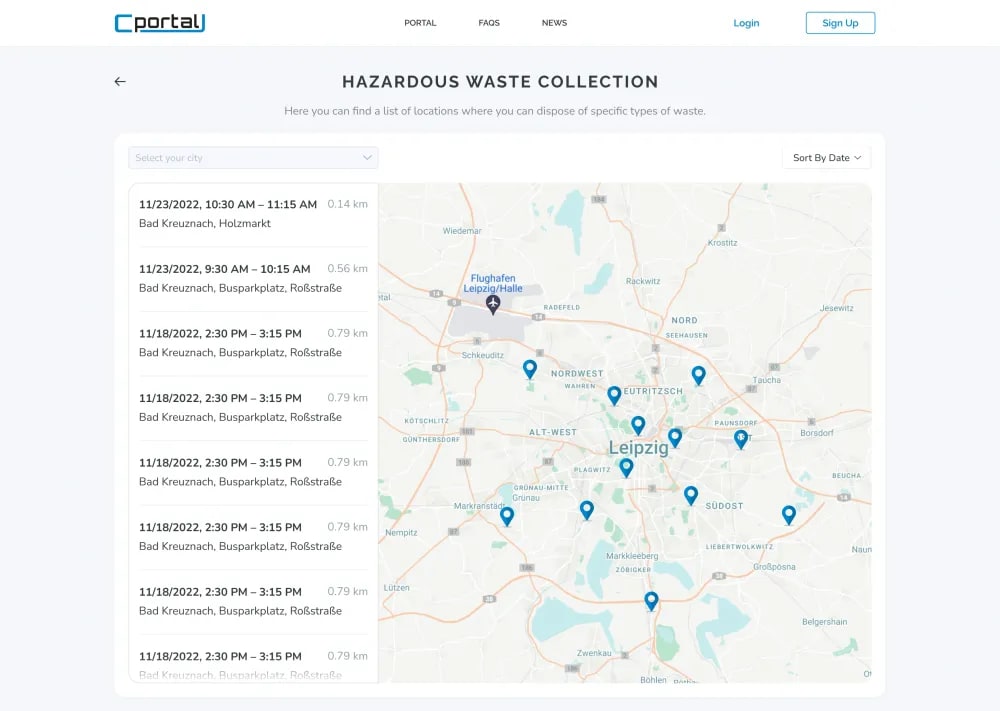Click the Hazardous Waste Collection heading
Viewport: 1000px width, 711px height.
500,82
